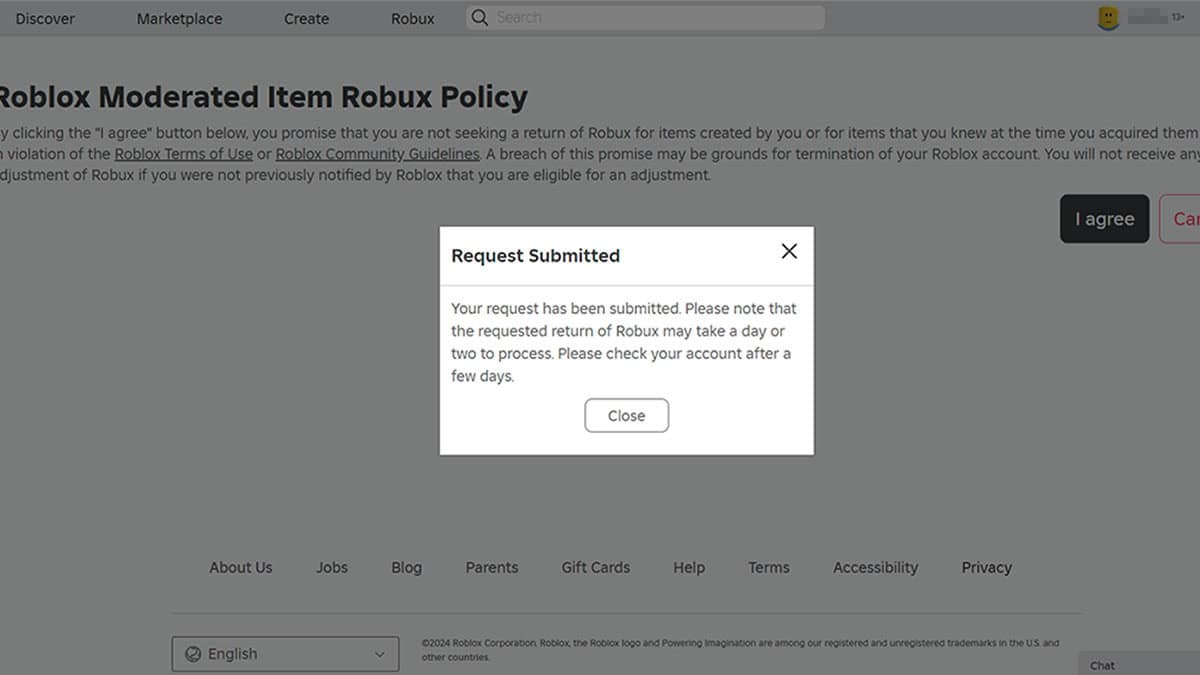Expand the English language dropdown
The image size is (1200, 675).
pyautogui.click(x=380, y=653)
